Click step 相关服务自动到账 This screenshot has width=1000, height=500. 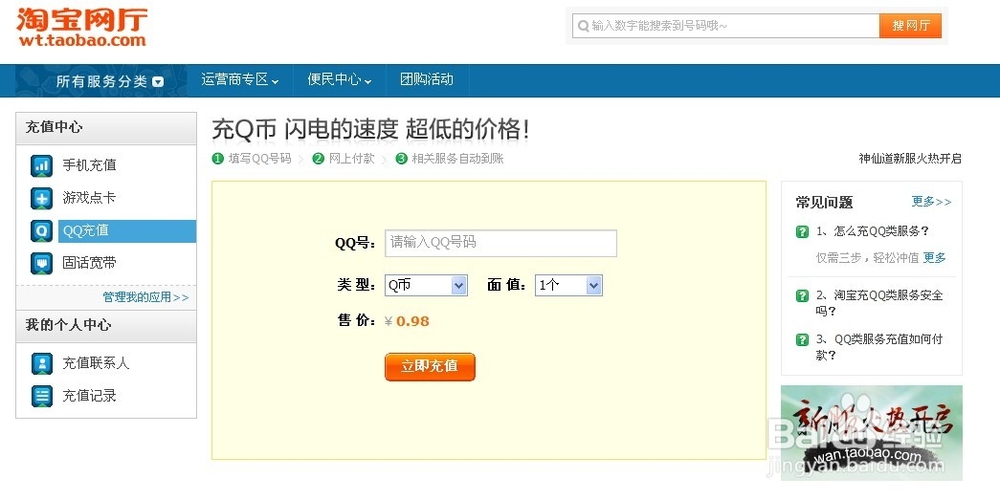457,159
